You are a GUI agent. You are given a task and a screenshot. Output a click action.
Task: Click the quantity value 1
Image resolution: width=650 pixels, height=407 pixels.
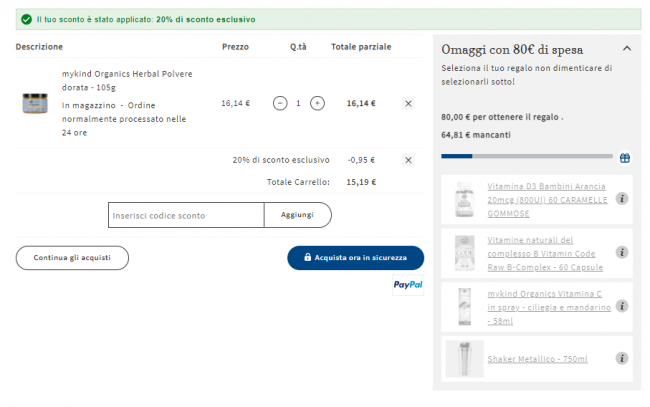coord(298,103)
